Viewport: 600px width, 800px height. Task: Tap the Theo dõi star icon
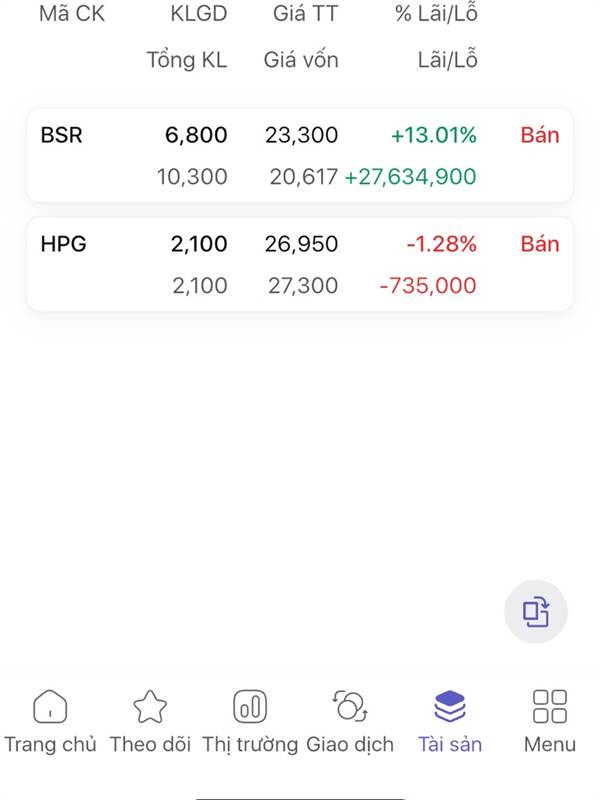[x=150, y=707]
